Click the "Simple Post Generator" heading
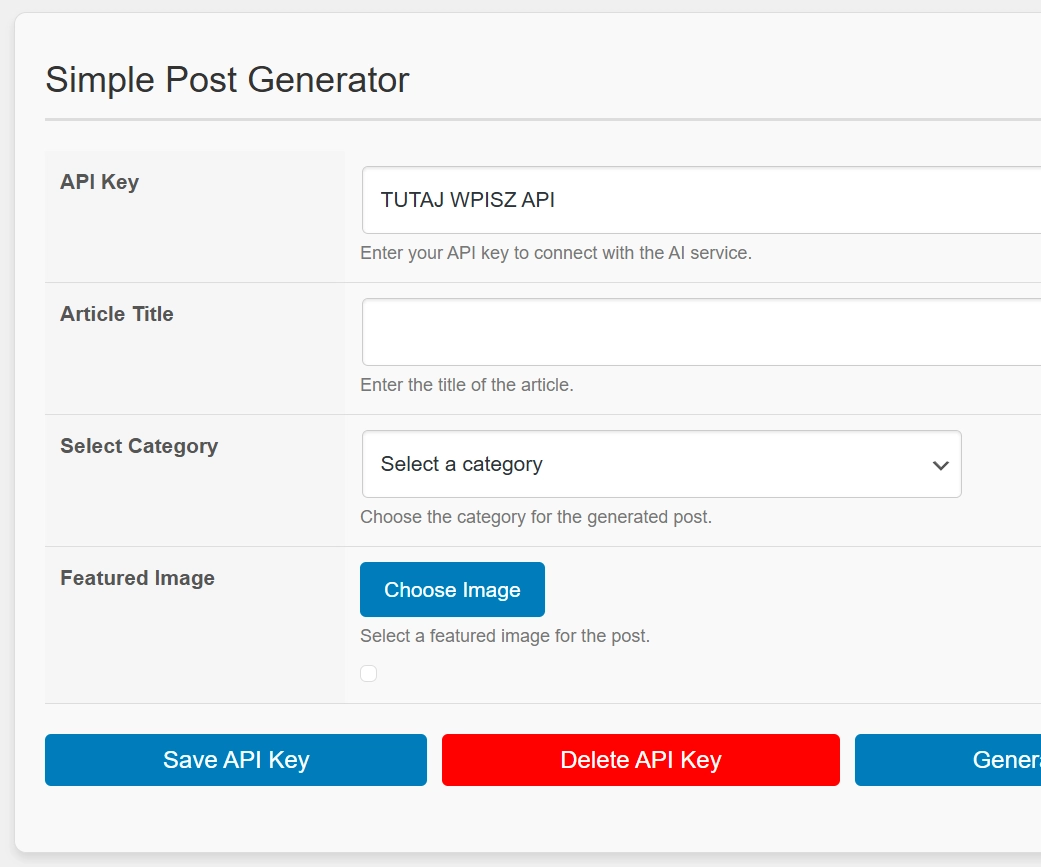The height and width of the screenshot is (867, 1041). (x=227, y=79)
